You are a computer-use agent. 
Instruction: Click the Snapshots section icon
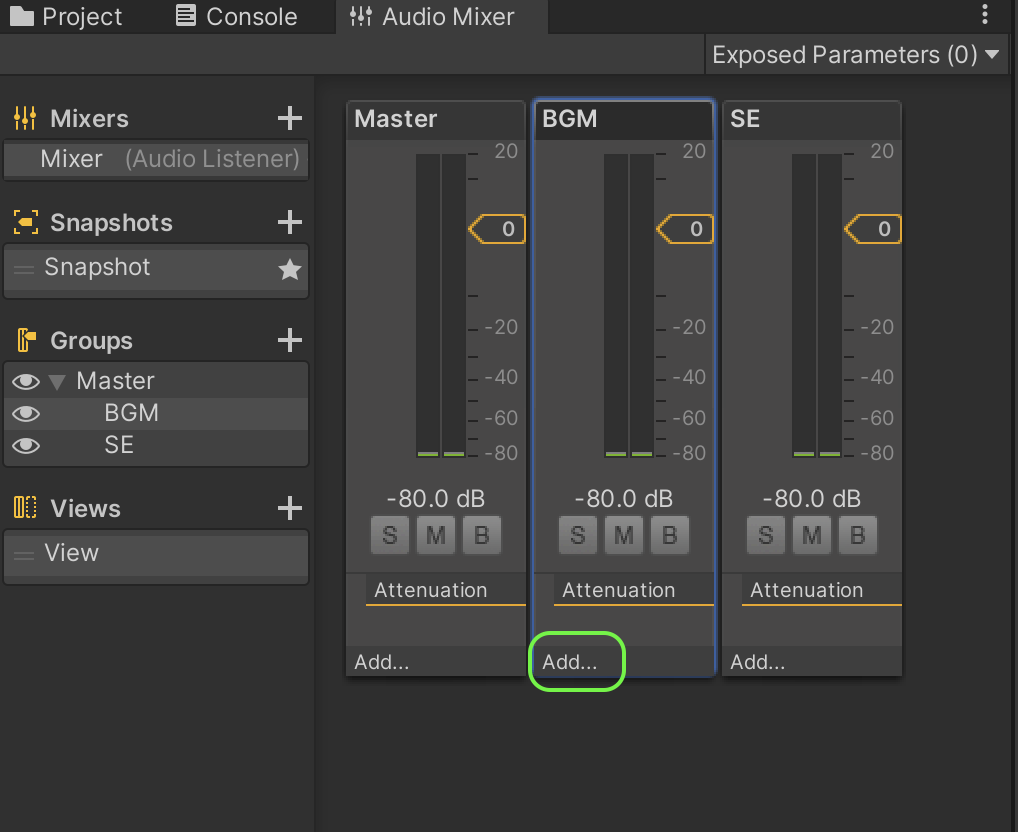point(25,222)
